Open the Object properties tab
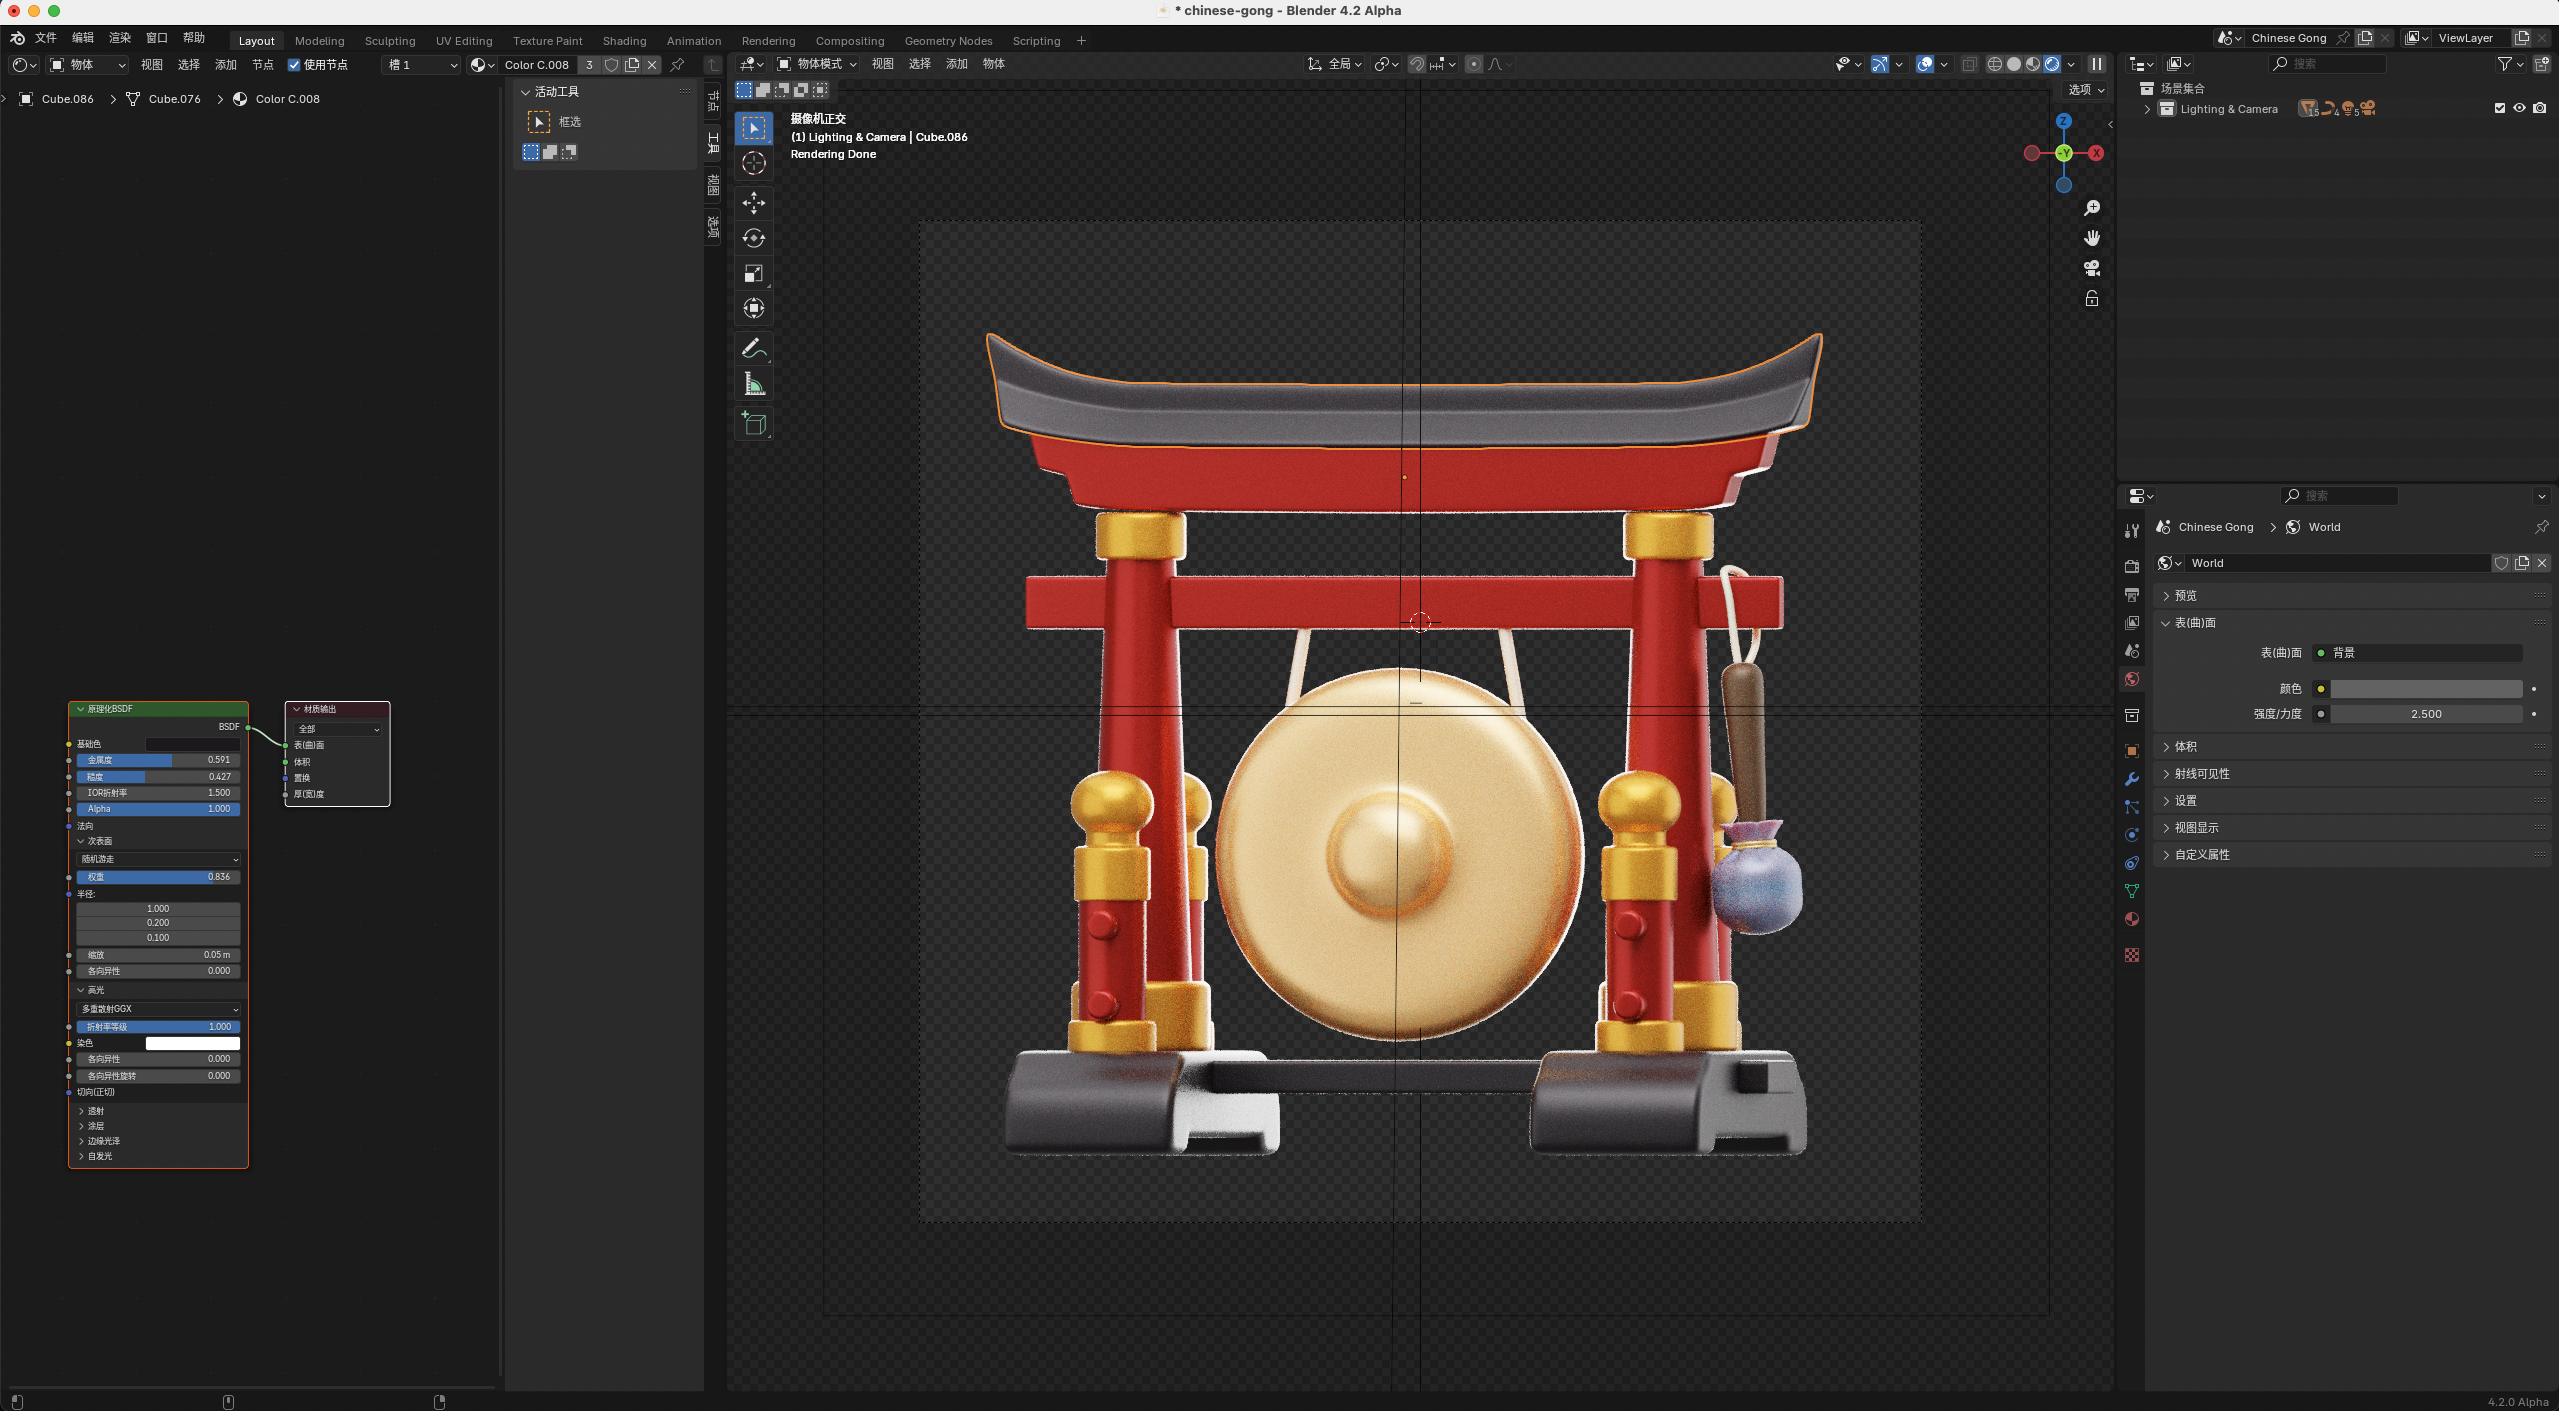This screenshot has width=2559, height=1411. tap(2132, 750)
